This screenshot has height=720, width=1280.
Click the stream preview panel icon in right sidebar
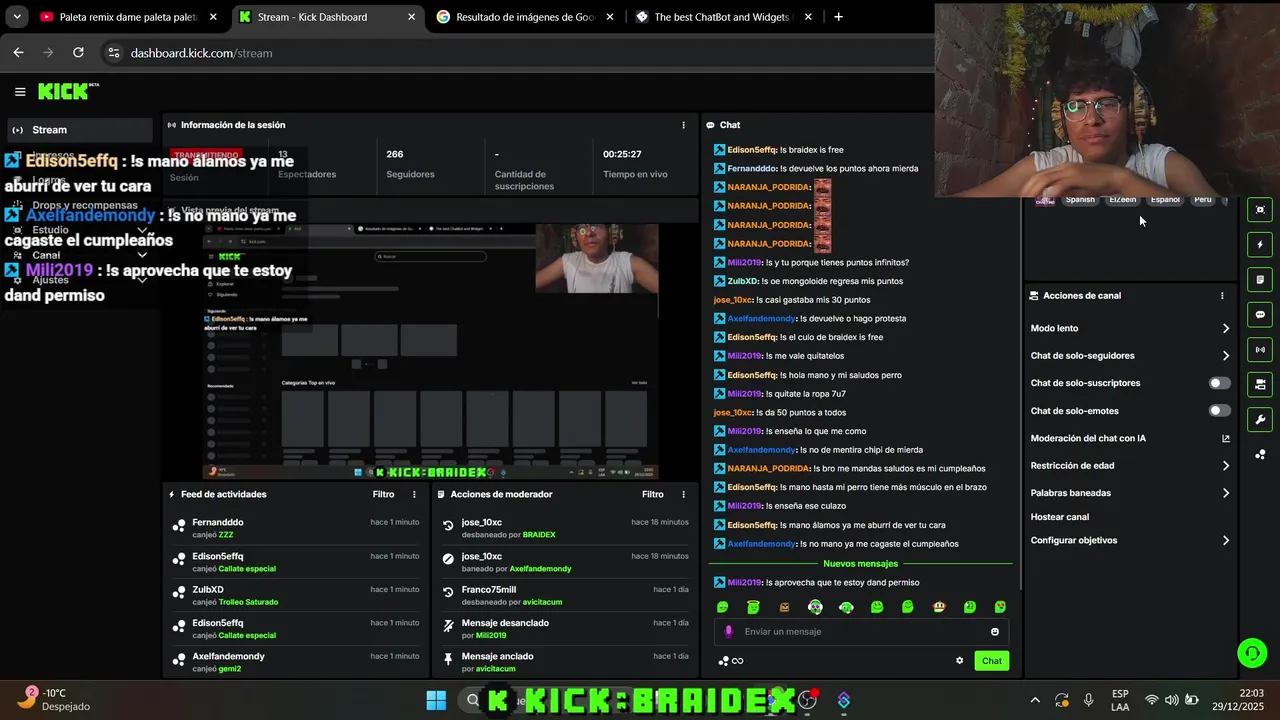click(x=1260, y=210)
